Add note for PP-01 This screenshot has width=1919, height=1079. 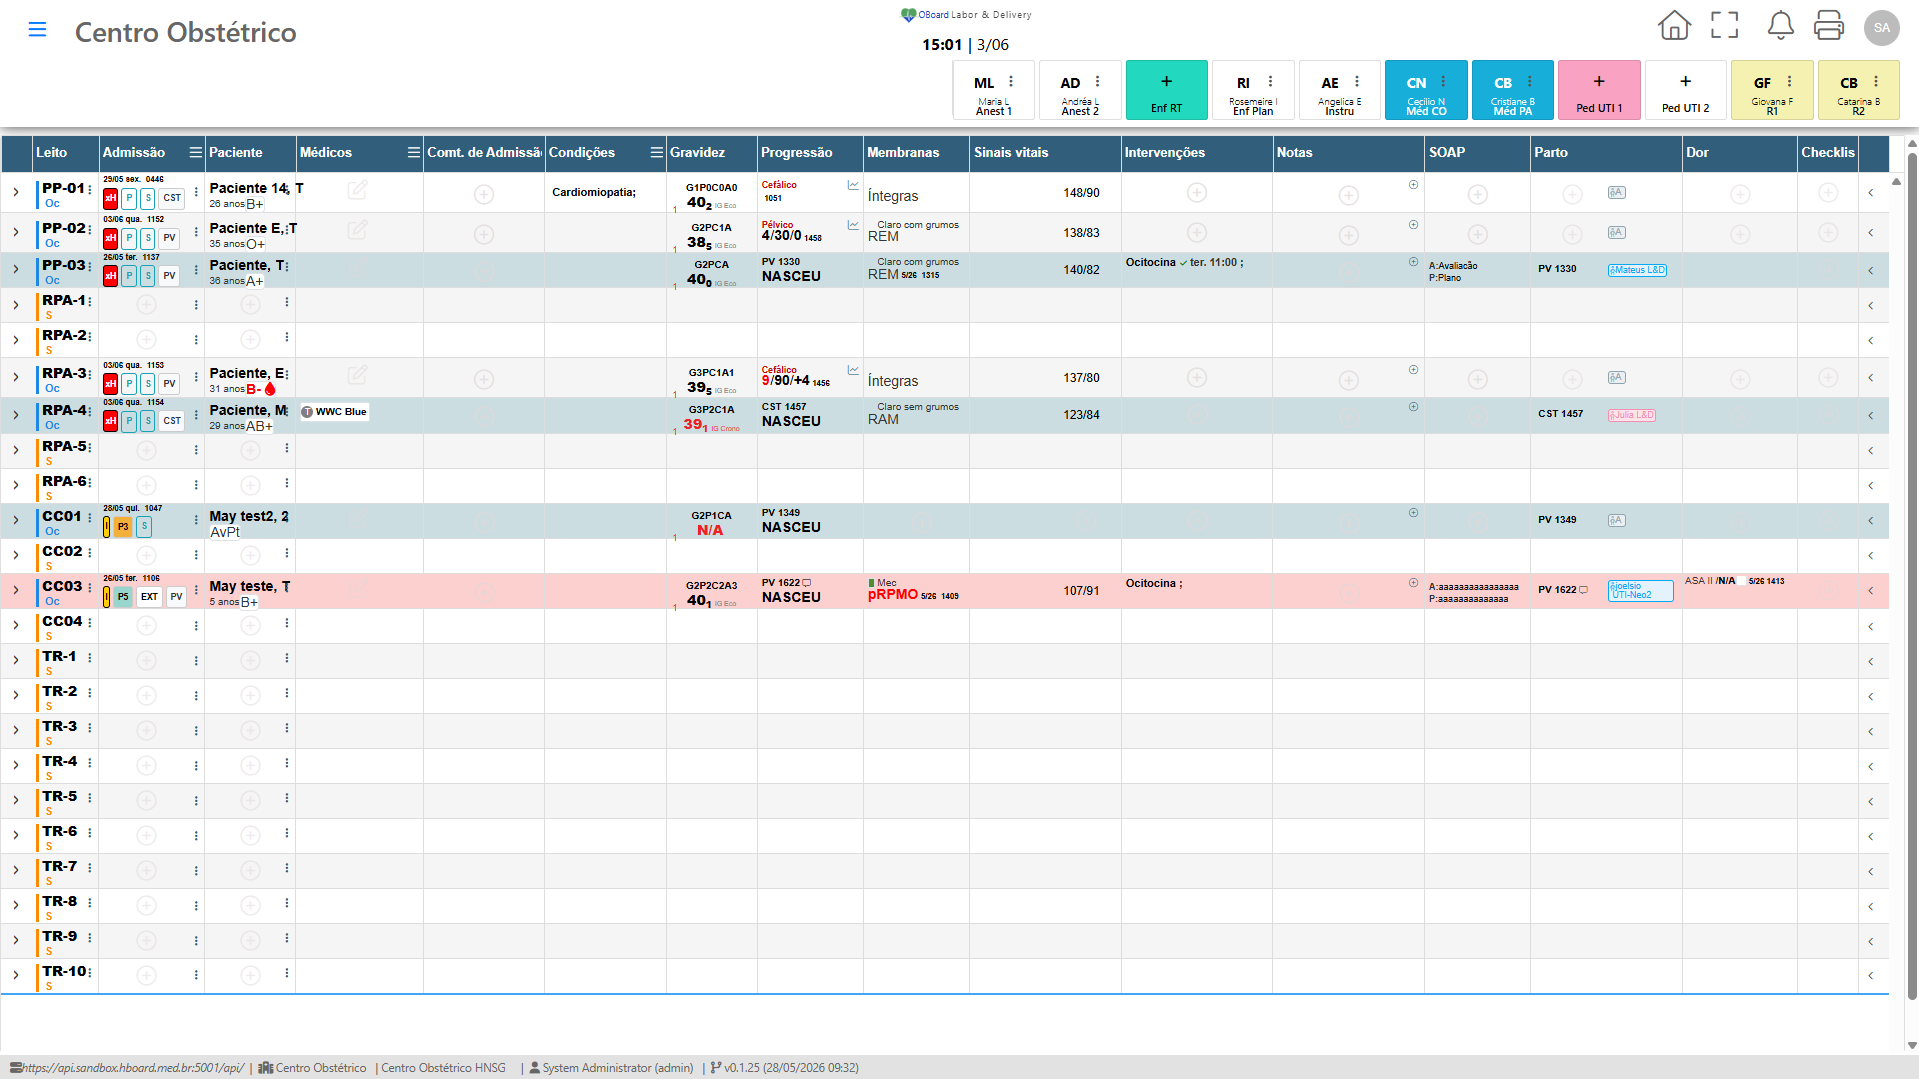1348,195
